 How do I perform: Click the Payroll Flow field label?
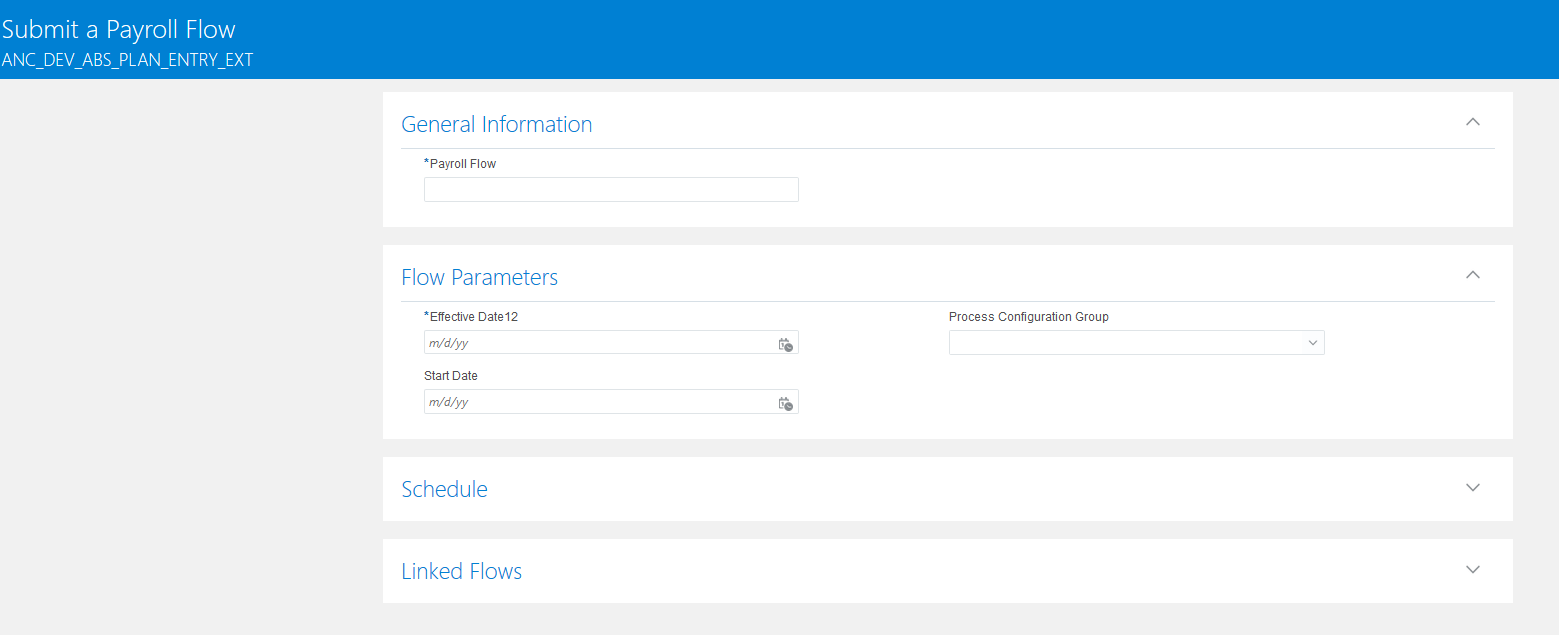[x=462, y=164]
